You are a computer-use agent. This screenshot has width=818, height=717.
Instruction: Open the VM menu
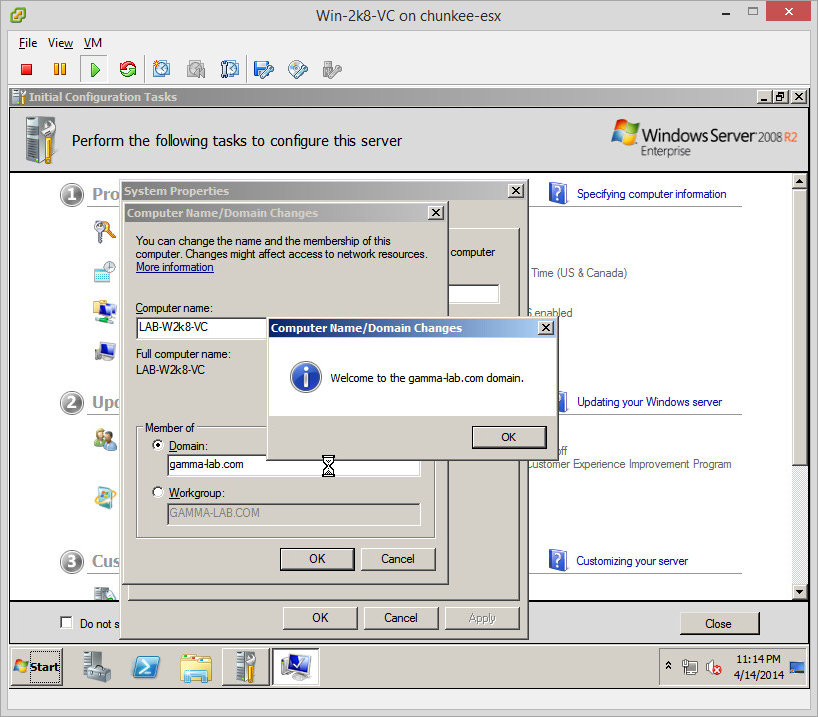click(92, 43)
